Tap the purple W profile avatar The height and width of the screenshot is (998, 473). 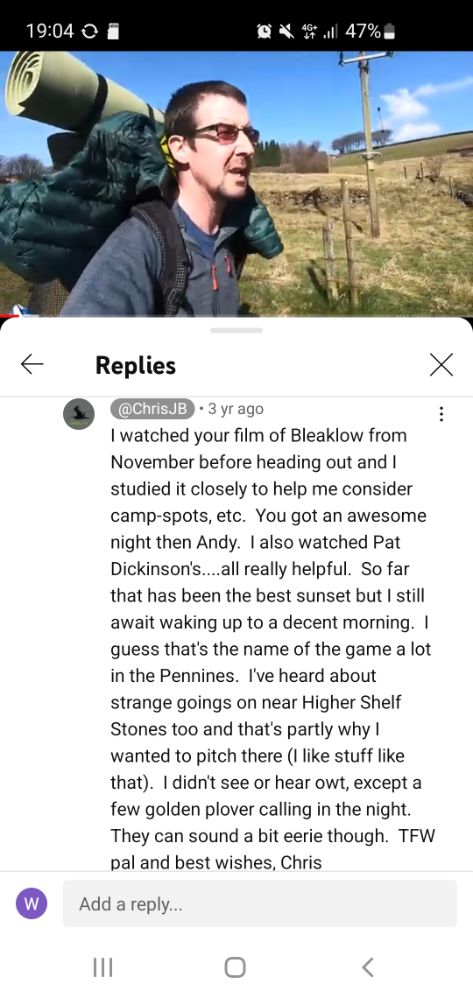tap(31, 904)
